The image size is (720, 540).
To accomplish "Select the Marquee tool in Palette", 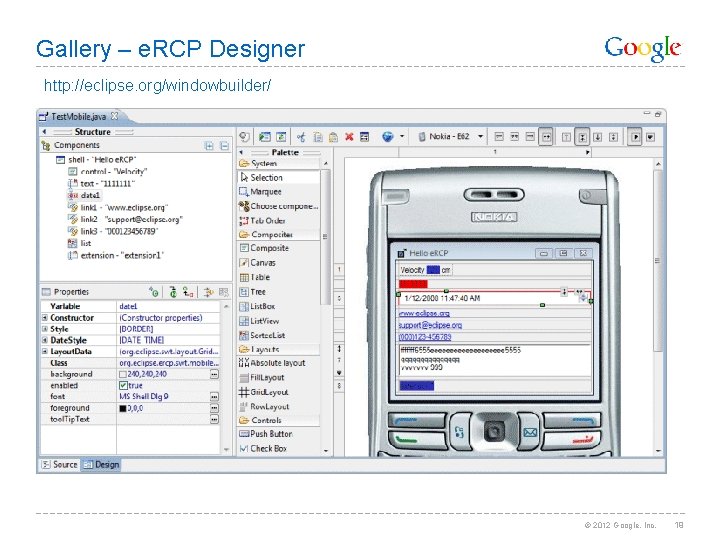I will click(260, 191).
